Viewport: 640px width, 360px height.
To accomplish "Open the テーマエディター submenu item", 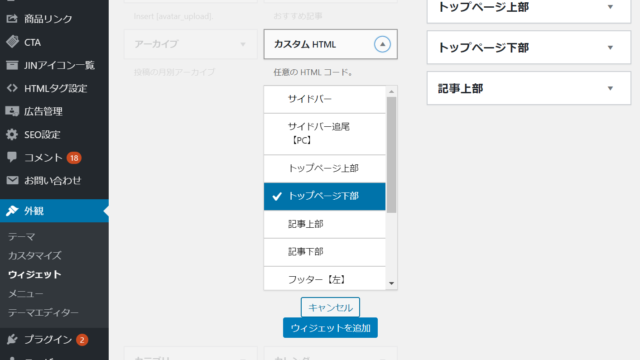I will coord(43,313).
